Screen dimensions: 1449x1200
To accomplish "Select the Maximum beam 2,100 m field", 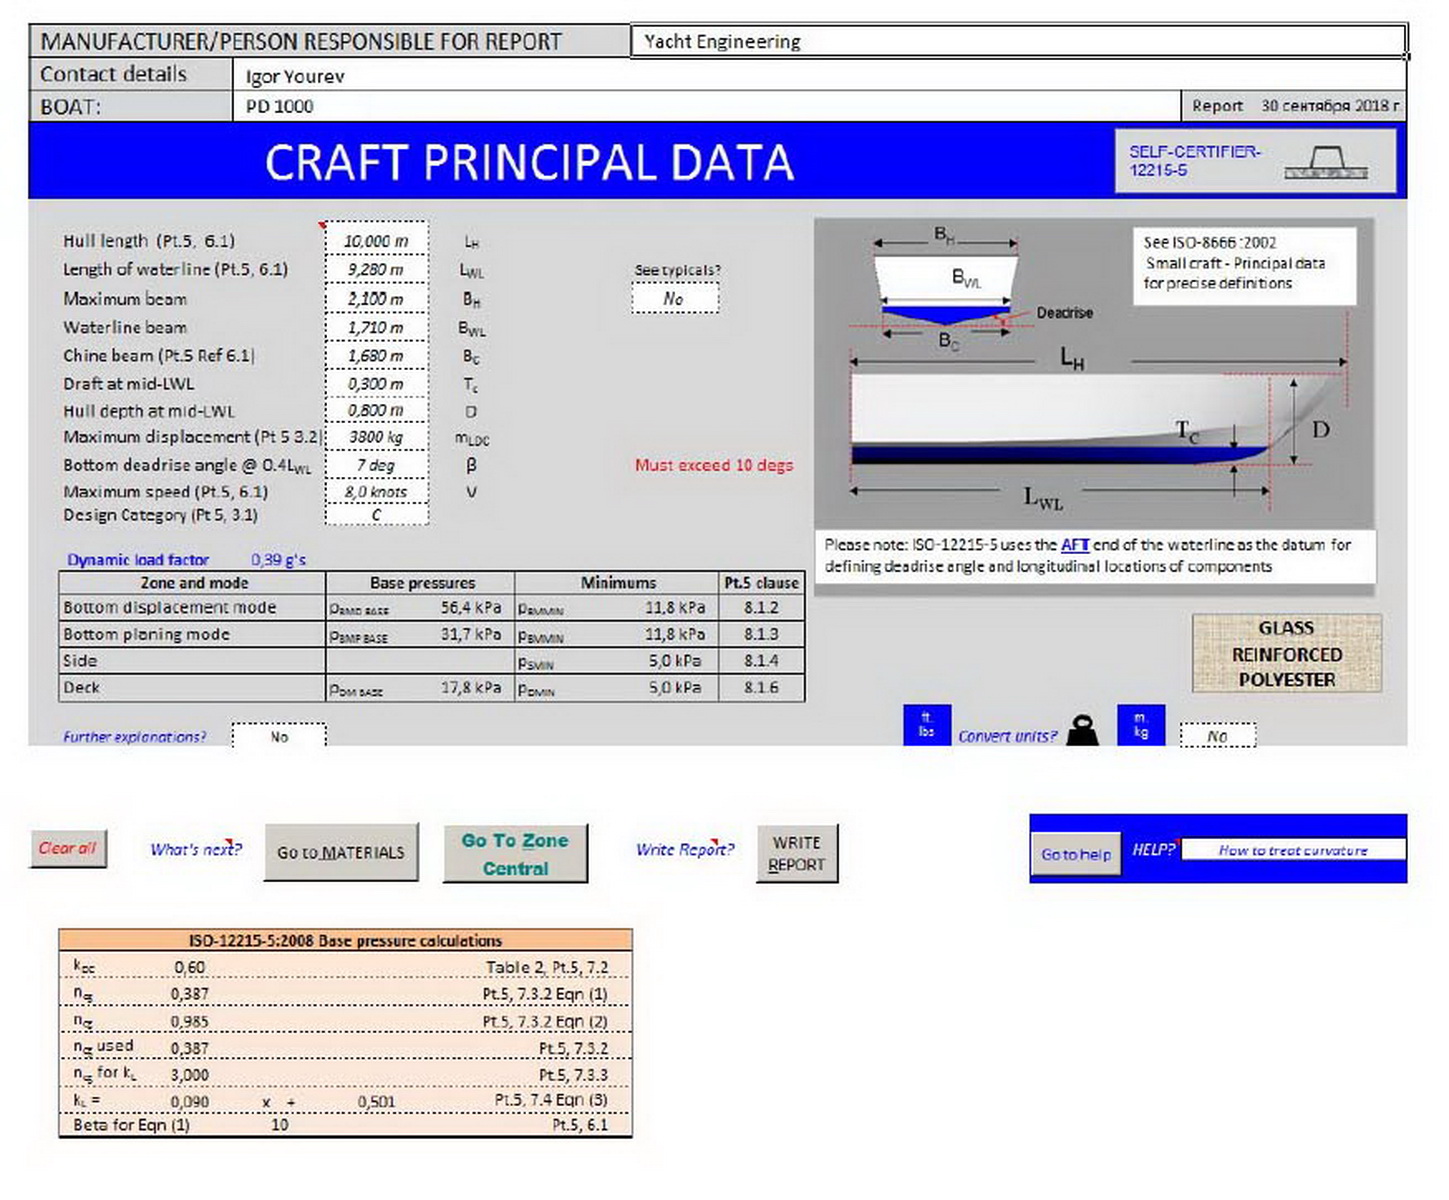I will [x=377, y=299].
